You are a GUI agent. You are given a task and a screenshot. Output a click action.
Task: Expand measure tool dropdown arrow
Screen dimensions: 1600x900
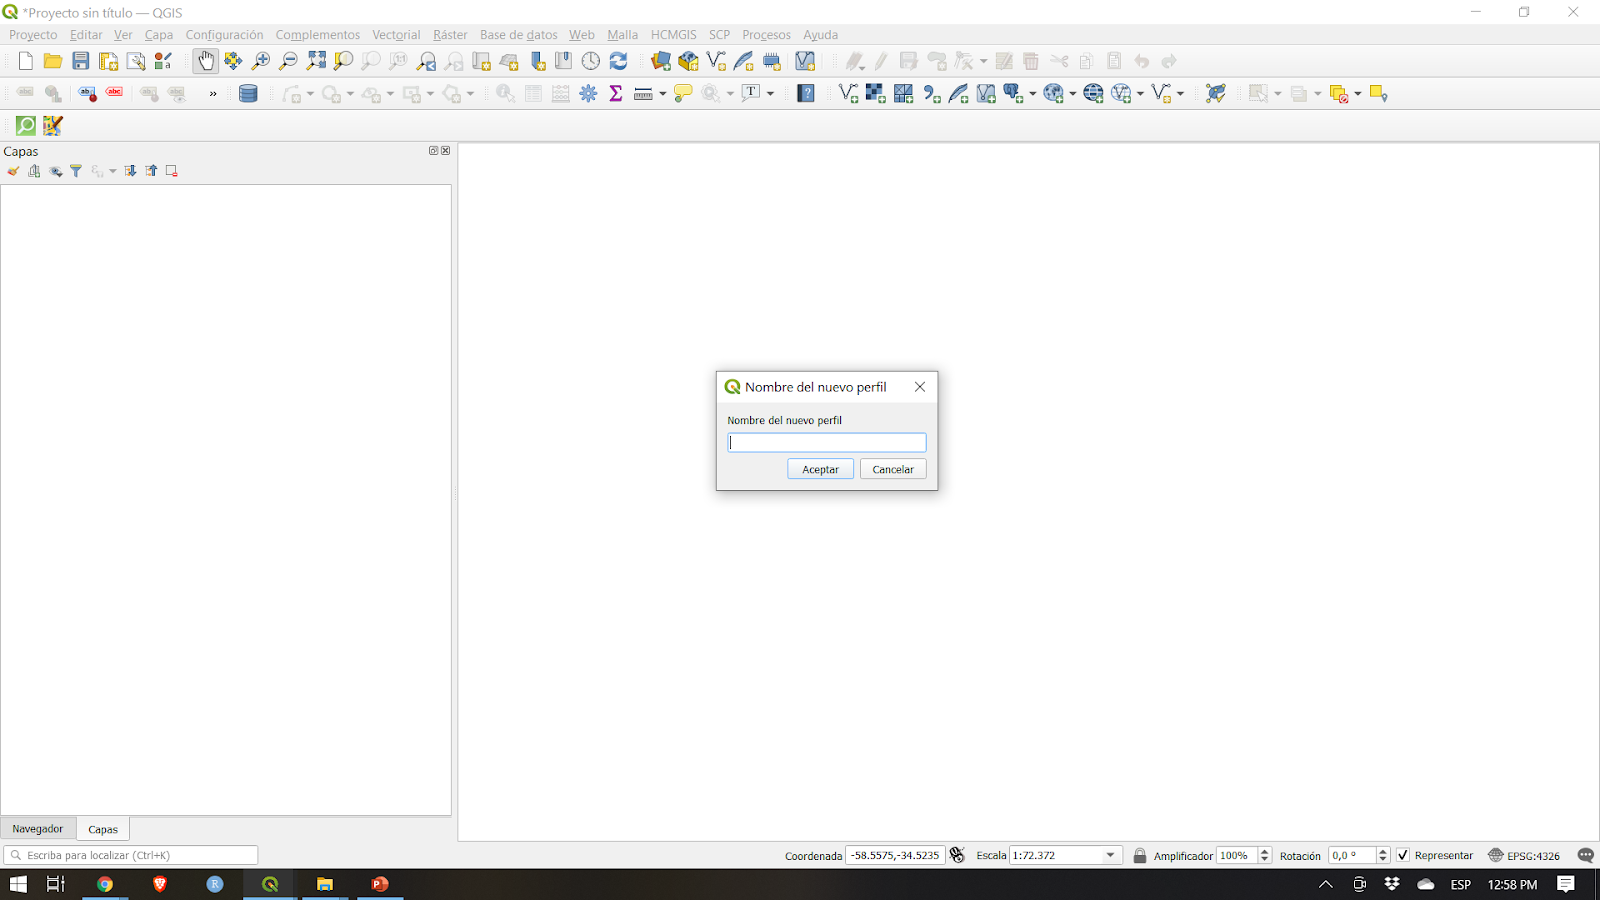tap(662, 94)
